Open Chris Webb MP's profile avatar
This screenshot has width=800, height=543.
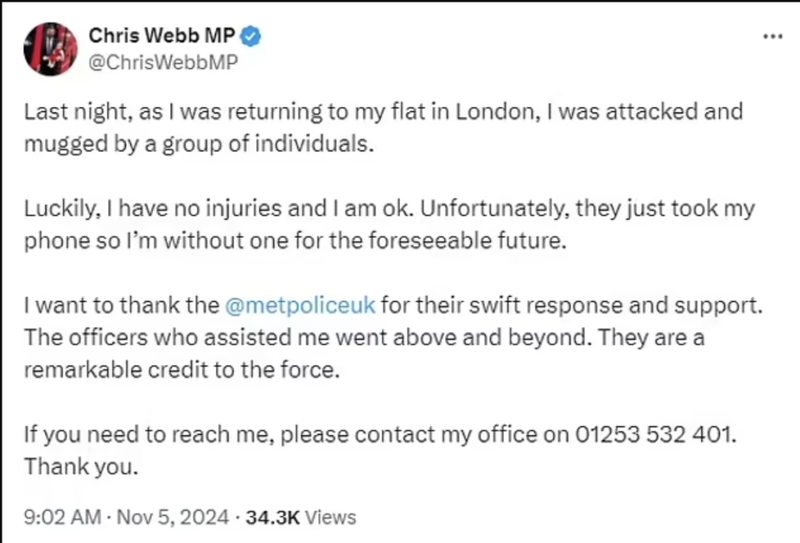(x=49, y=48)
